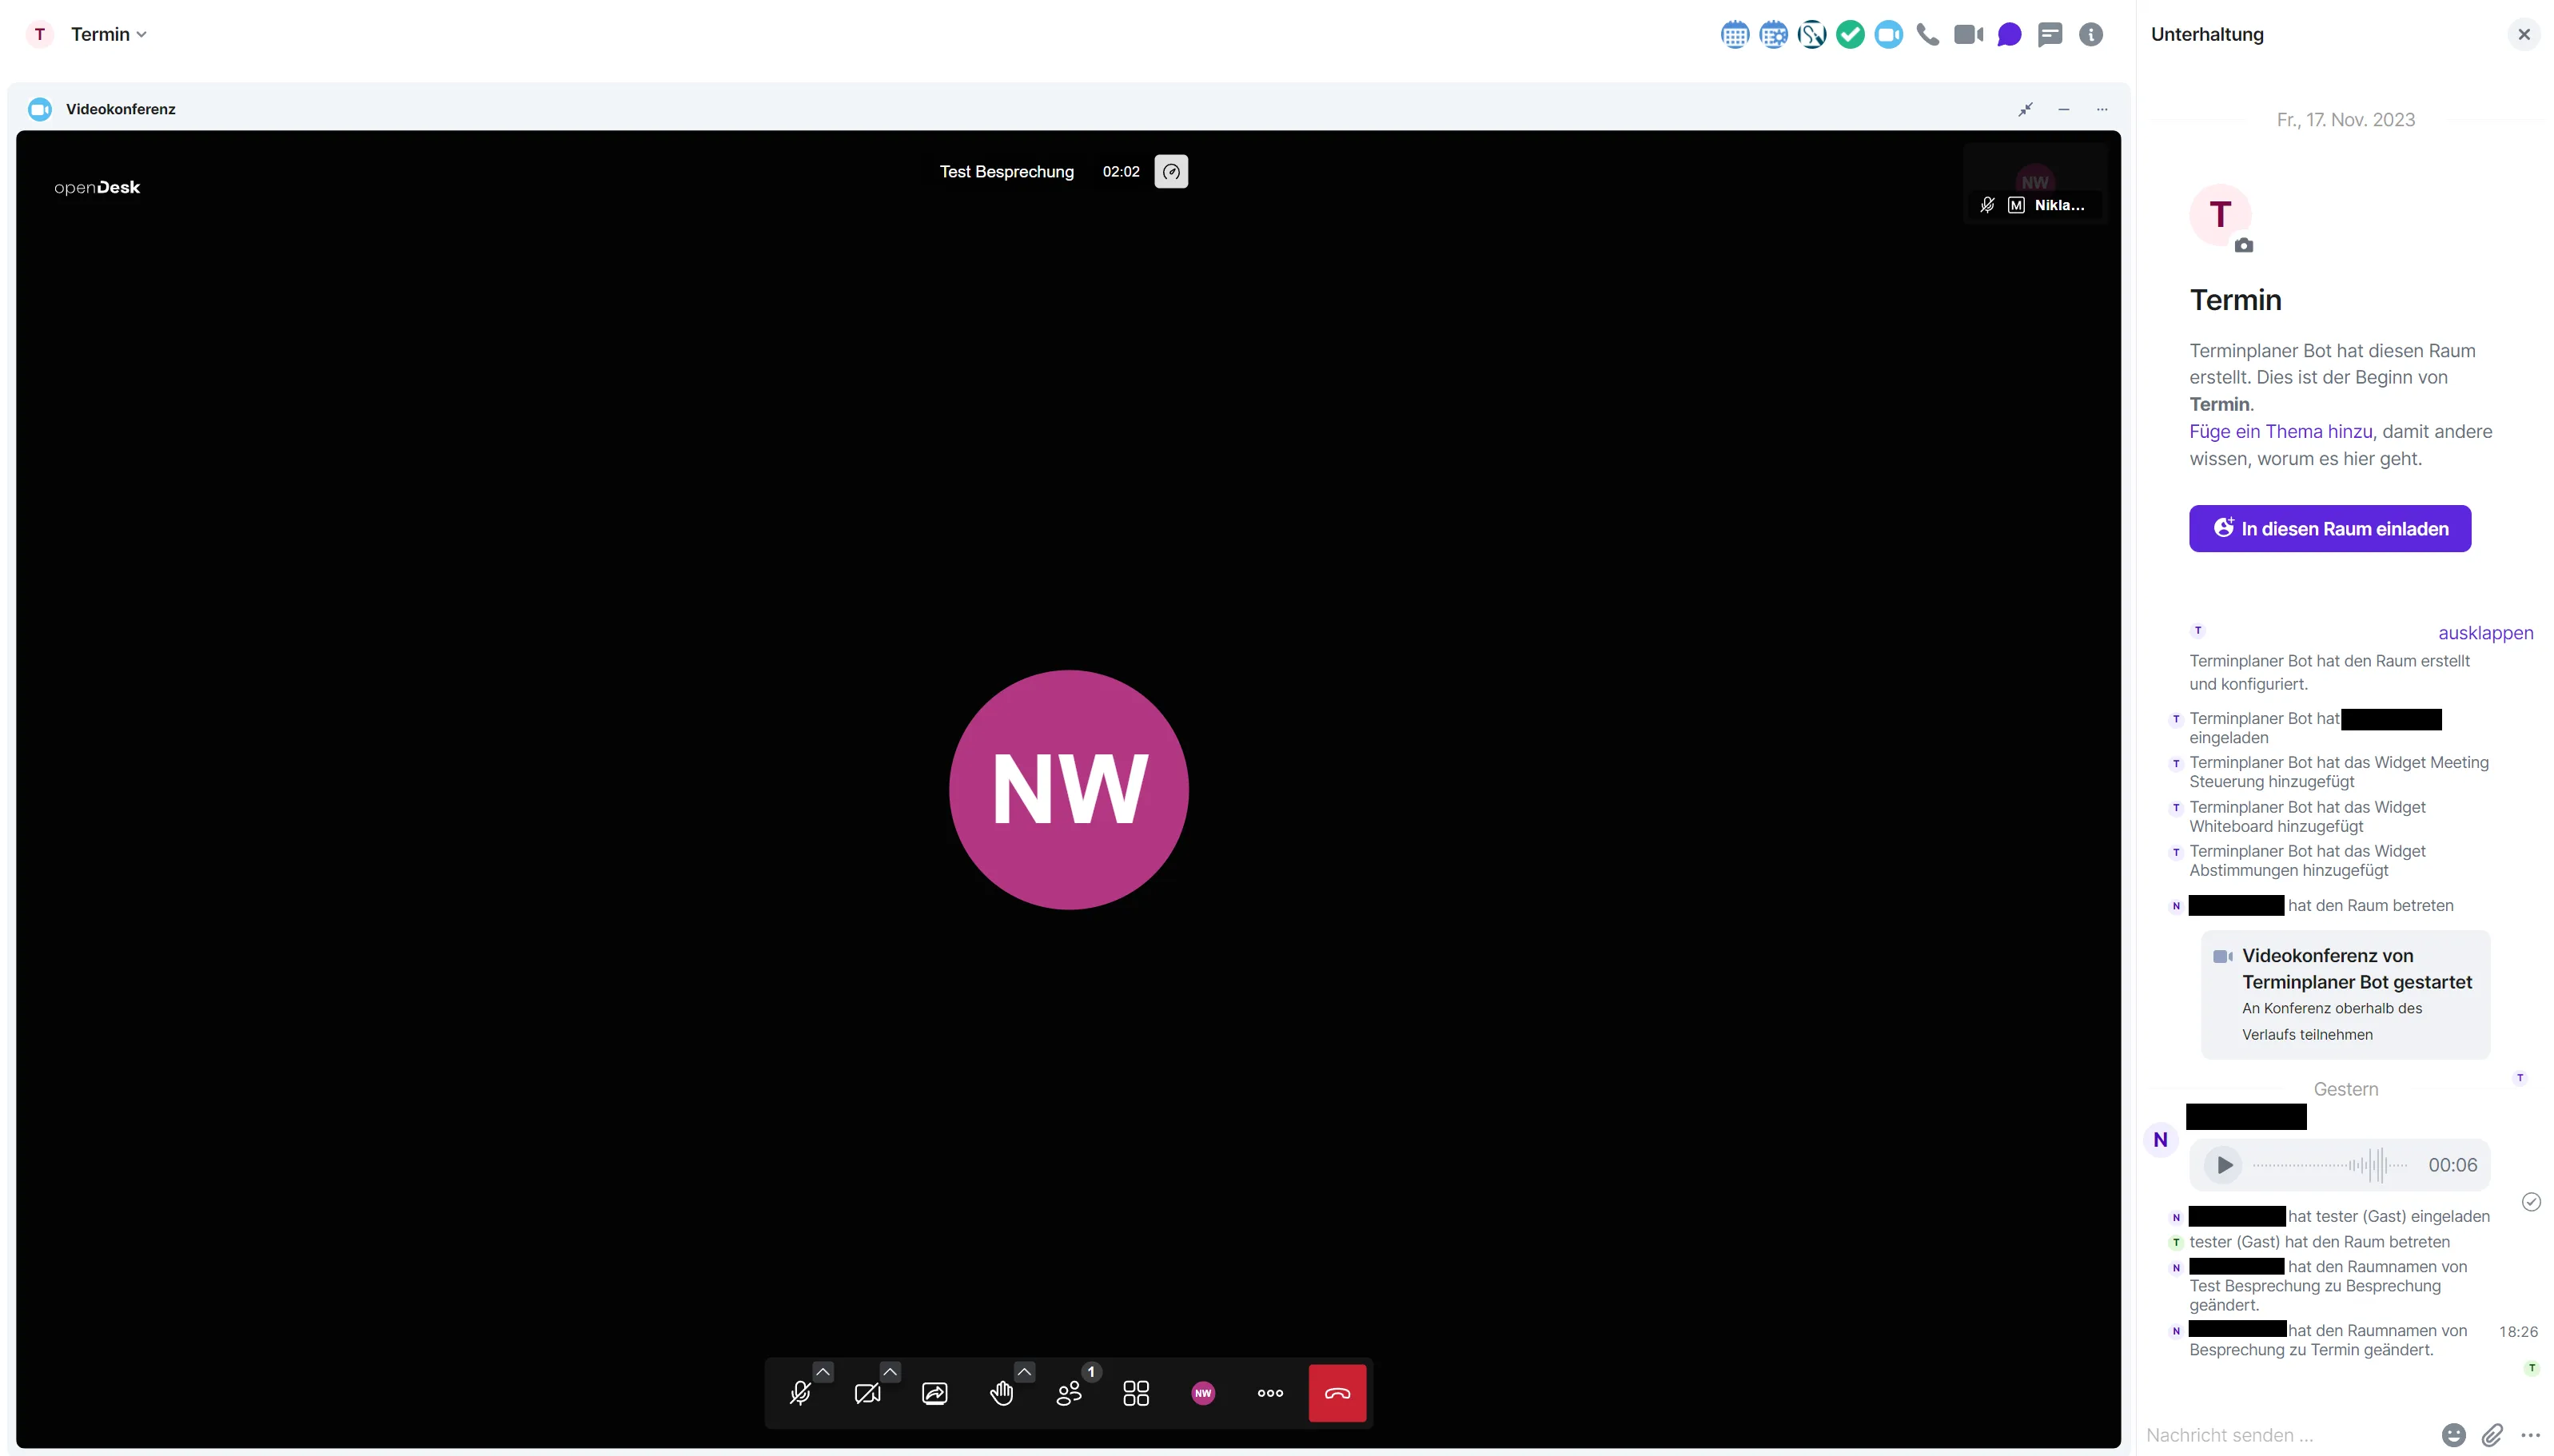Screen dimensions: 2554x1456
Task: Open more actions three-dot menu in toolbar
Action: click(x=1270, y=1393)
